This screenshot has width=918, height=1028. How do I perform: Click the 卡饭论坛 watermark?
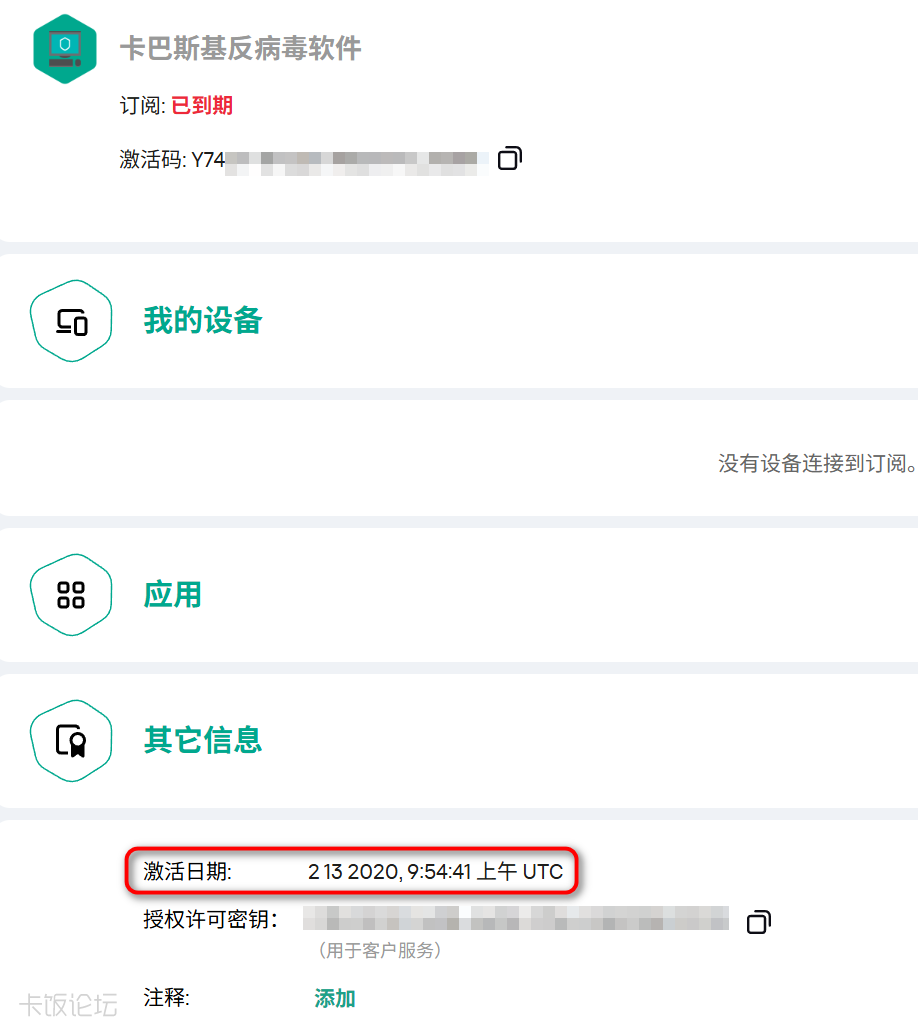click(x=68, y=1004)
